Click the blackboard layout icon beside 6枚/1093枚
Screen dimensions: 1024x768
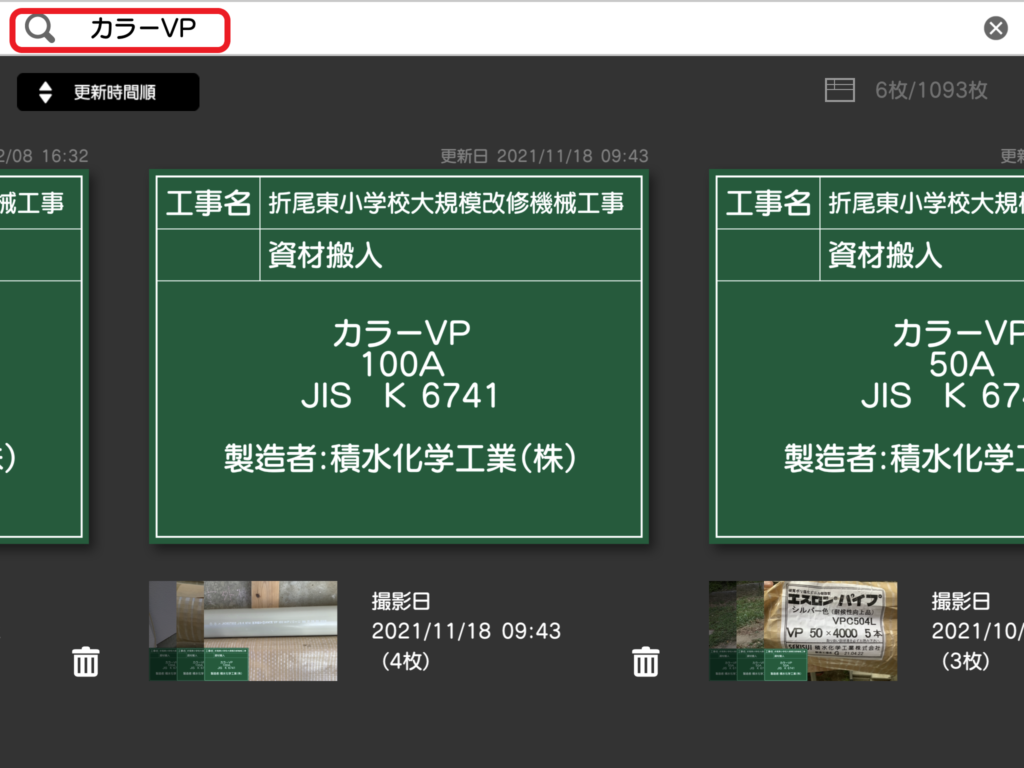[839, 90]
